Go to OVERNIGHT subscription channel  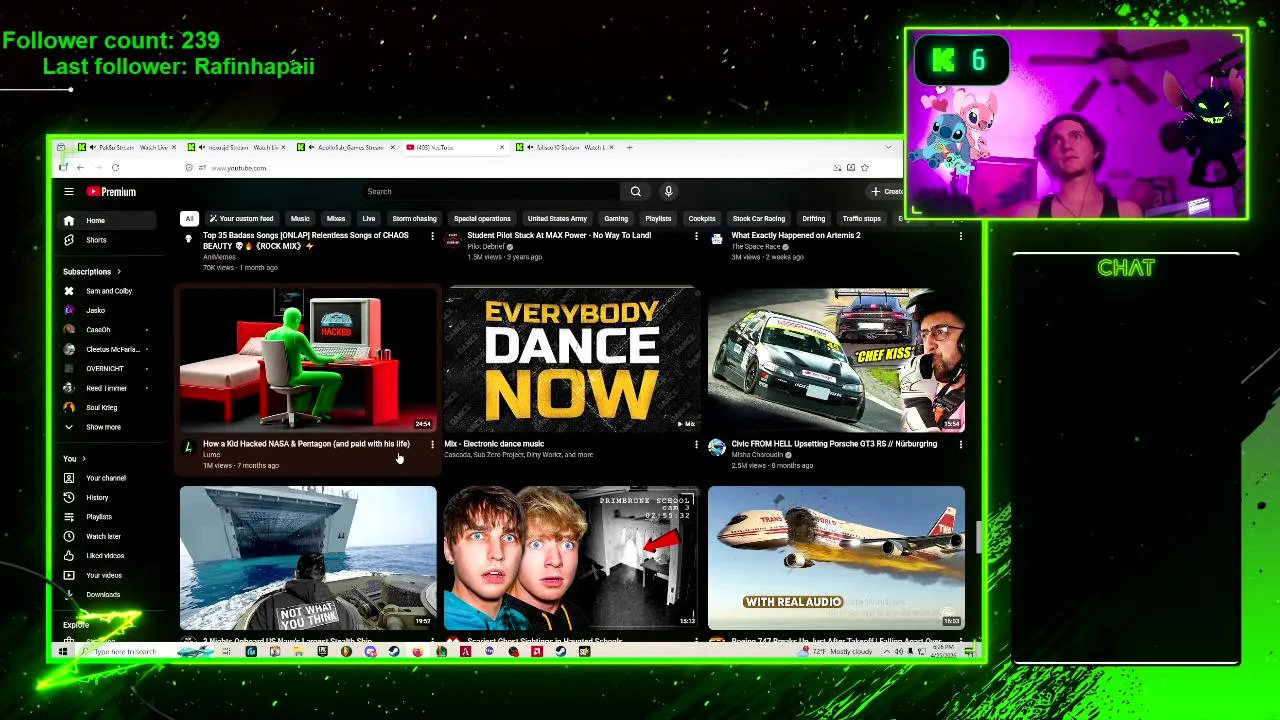click(x=108, y=368)
